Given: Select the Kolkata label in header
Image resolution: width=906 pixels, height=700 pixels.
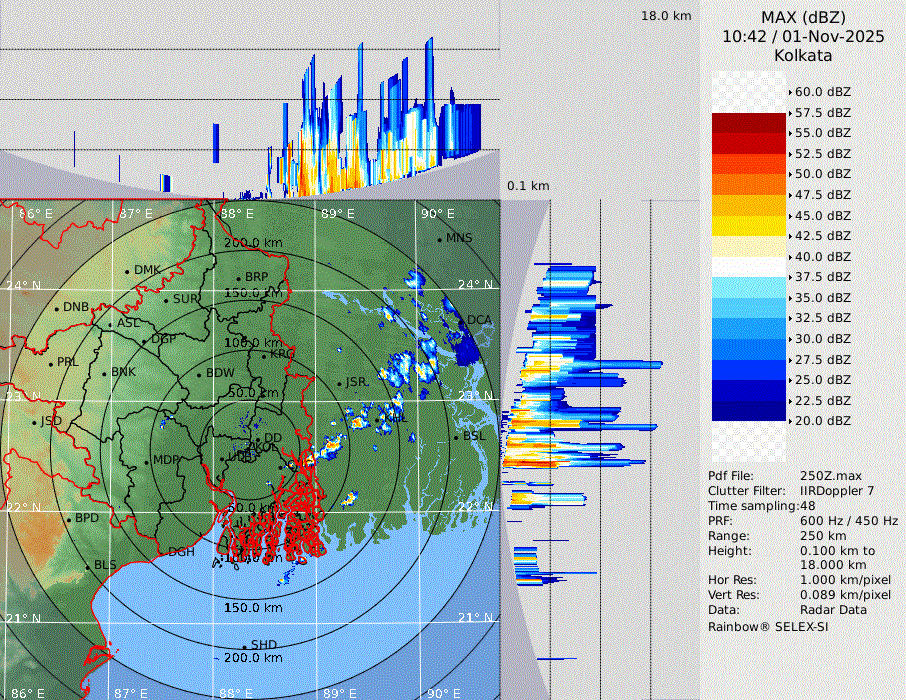Looking at the screenshot, I should pyautogui.click(x=803, y=55).
